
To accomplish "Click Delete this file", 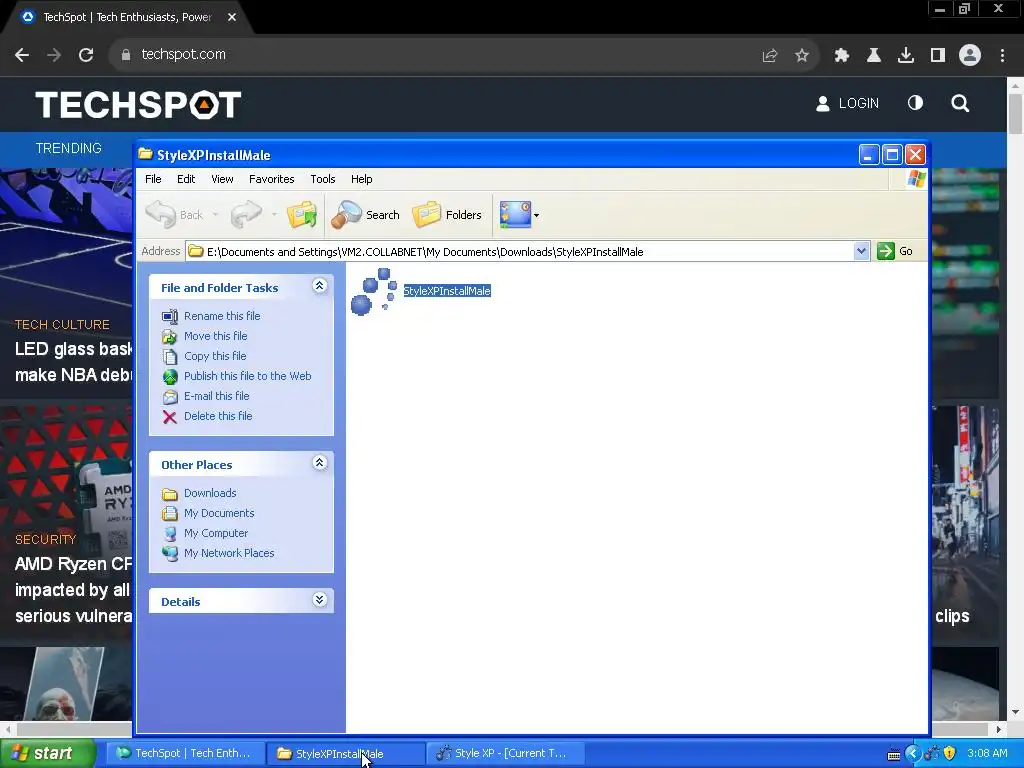I will coord(217,416).
